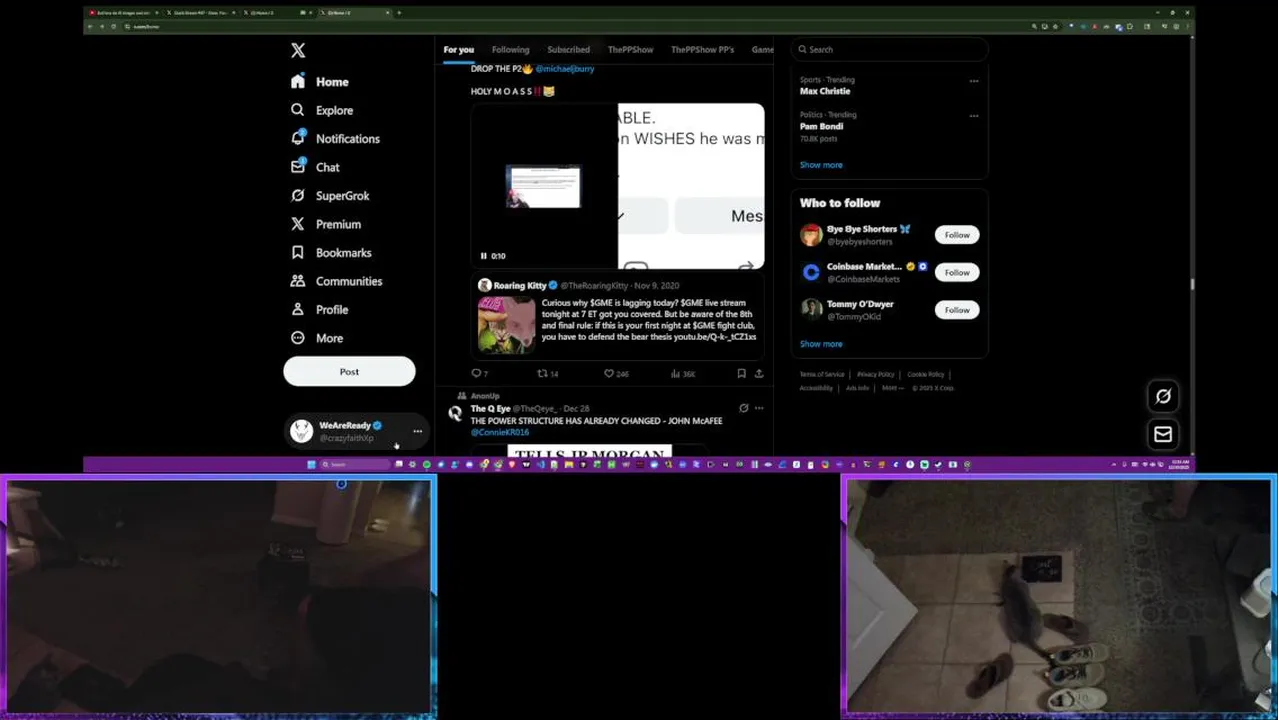
Task: Follow Coinbase Markets
Action: (957, 272)
